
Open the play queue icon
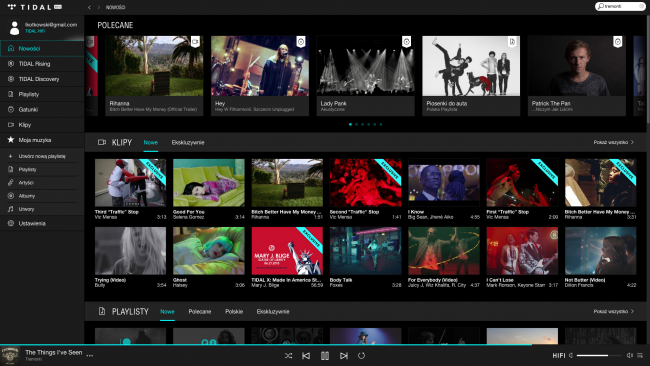(640, 355)
